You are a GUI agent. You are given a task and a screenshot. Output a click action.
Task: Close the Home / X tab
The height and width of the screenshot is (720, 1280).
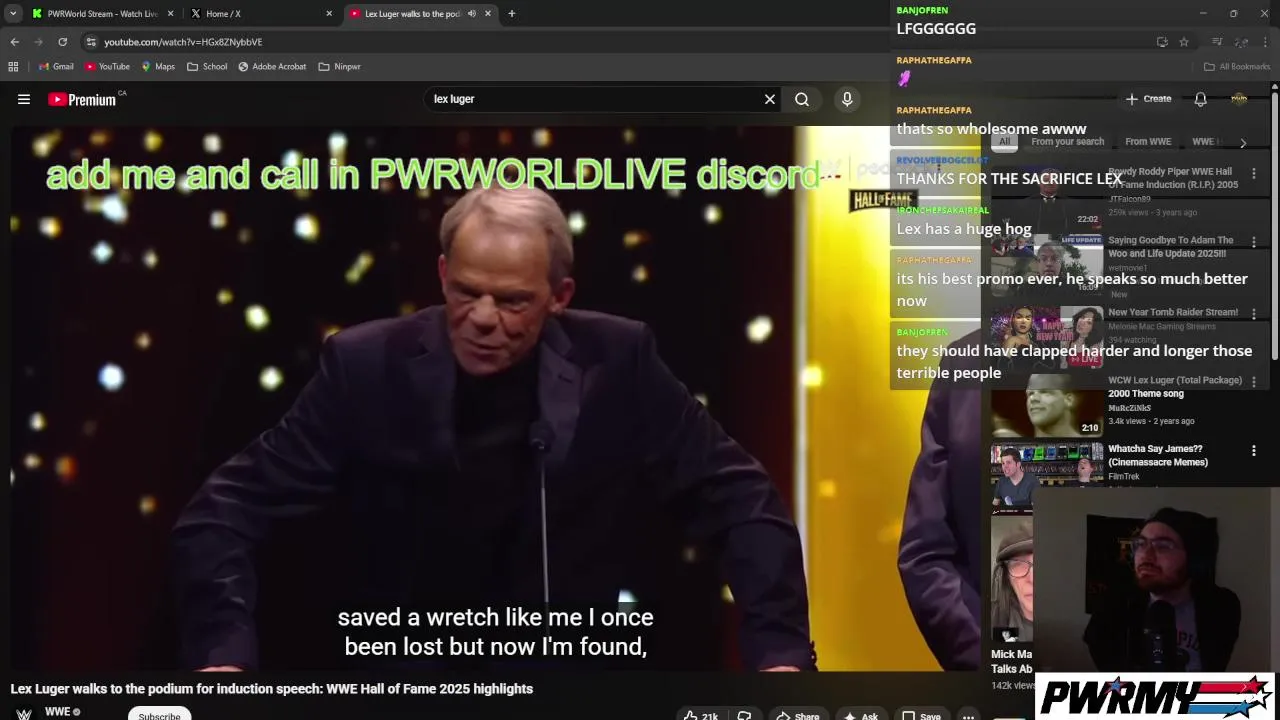[329, 14]
